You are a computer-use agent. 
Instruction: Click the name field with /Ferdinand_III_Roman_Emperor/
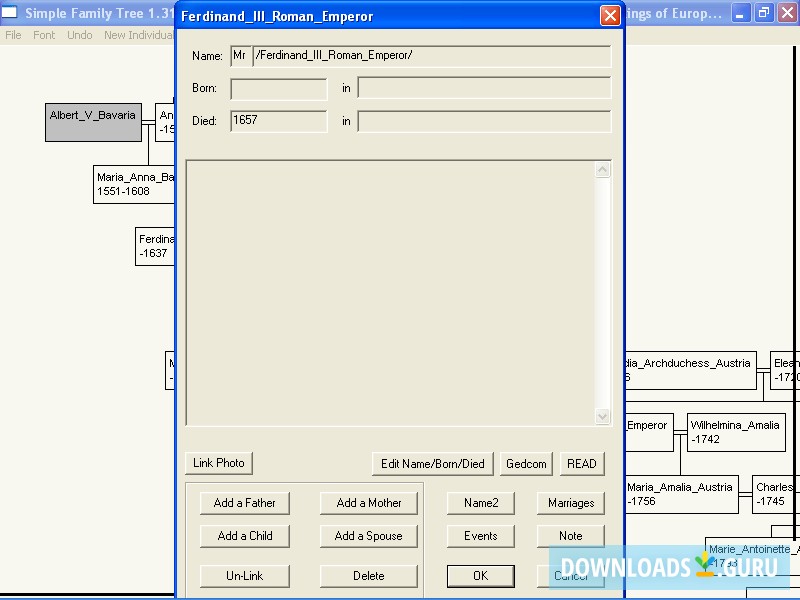click(x=432, y=56)
